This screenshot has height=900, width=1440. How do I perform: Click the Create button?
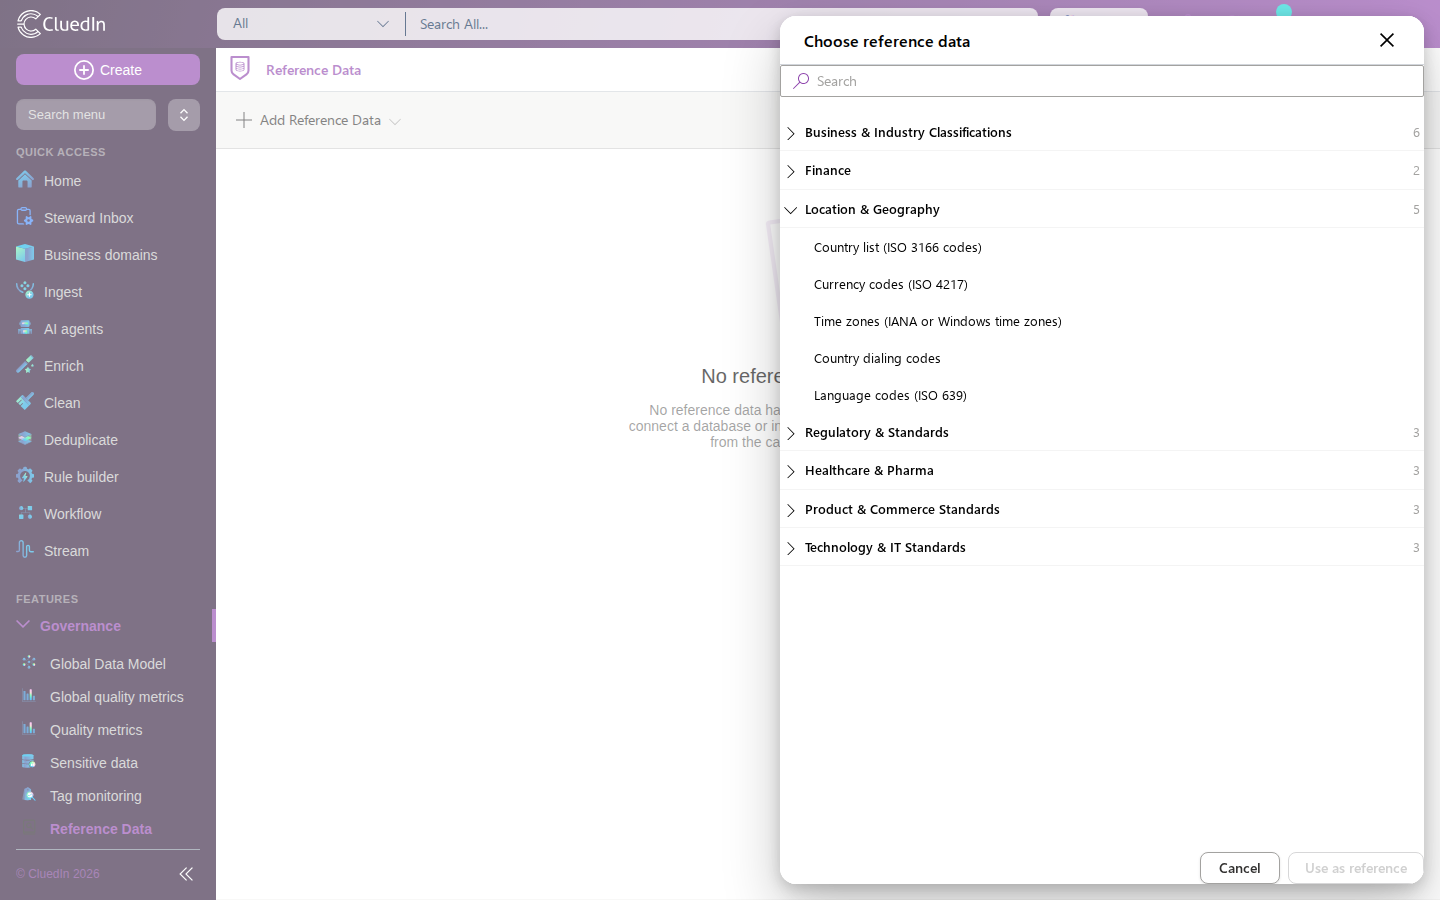108,70
